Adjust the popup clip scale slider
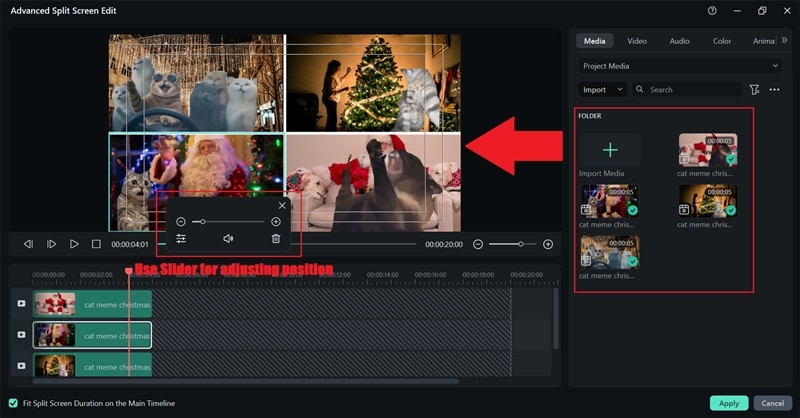The image size is (800, 418). click(228, 222)
